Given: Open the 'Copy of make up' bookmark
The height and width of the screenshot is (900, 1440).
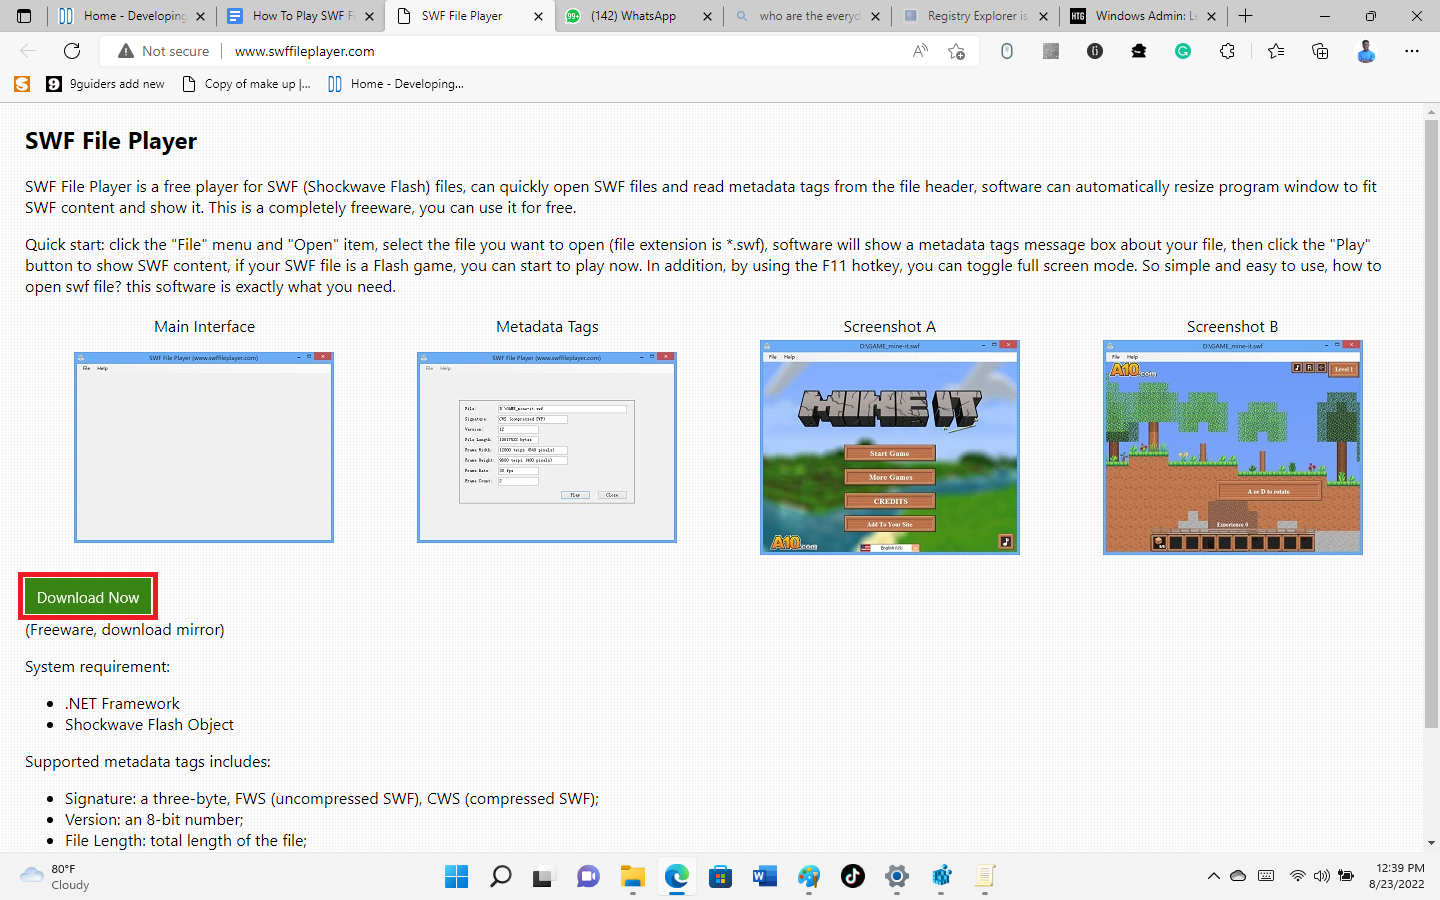Looking at the screenshot, I should click(x=246, y=84).
